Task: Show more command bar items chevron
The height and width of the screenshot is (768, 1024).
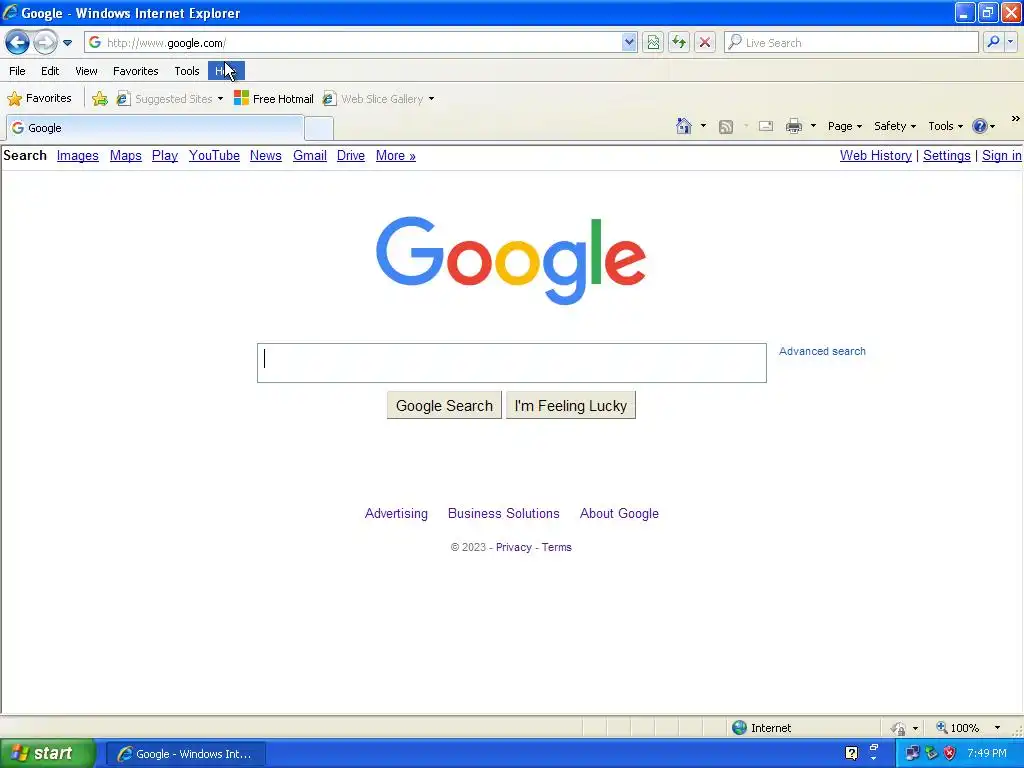Action: point(1016,119)
